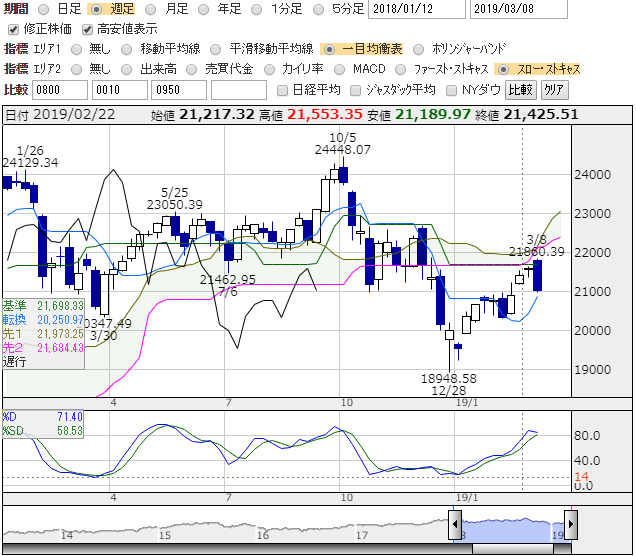Click the 高値 21,553.35 high value
The image size is (636, 556).
pyautogui.click(x=310, y=115)
